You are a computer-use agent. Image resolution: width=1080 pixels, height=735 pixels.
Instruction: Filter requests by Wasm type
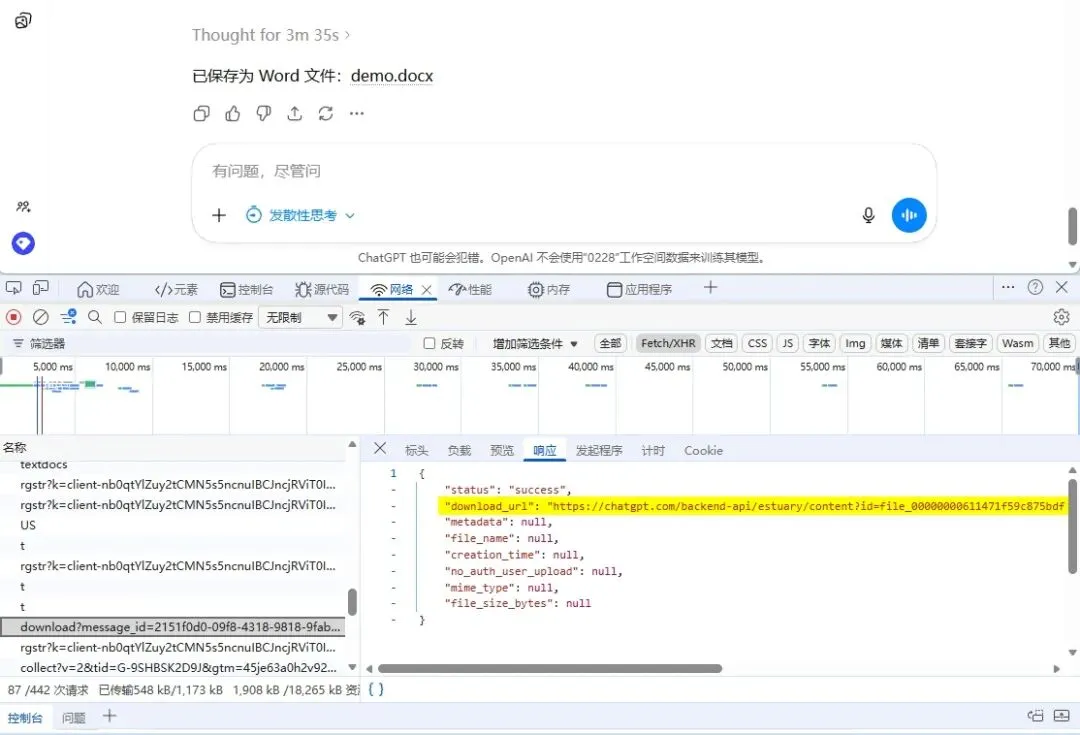coord(1017,343)
